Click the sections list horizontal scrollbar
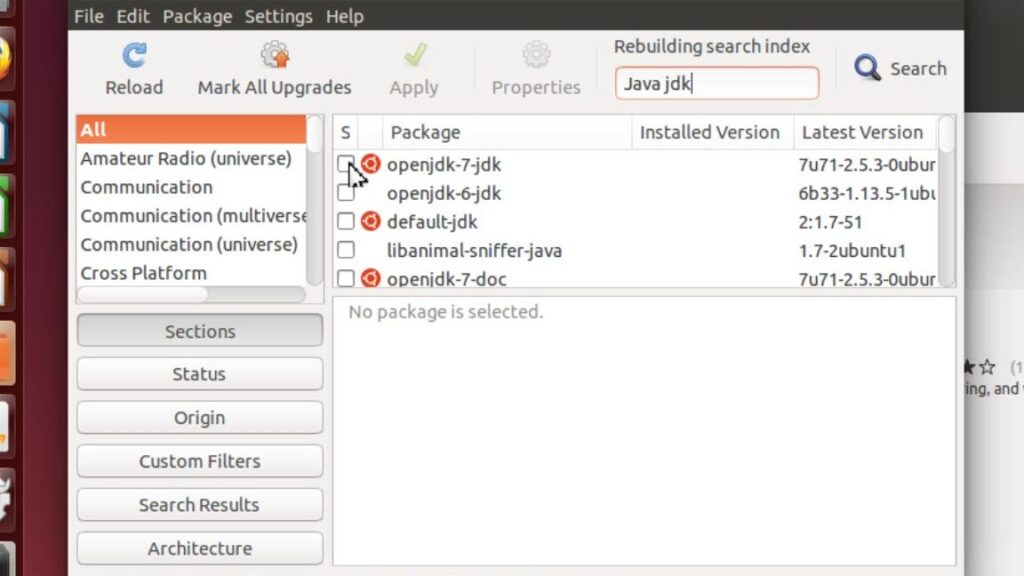Image resolution: width=1024 pixels, height=576 pixels. click(191, 295)
